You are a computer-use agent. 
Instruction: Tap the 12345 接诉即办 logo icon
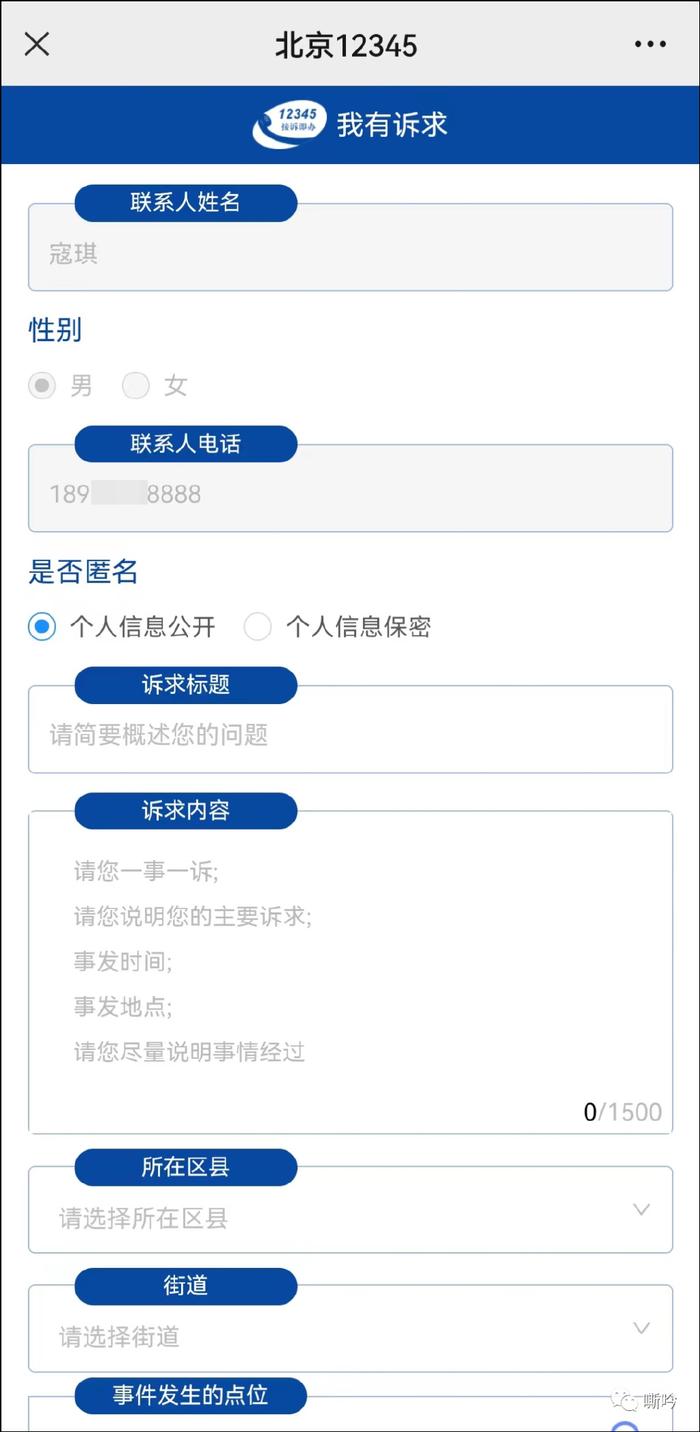coord(289,124)
